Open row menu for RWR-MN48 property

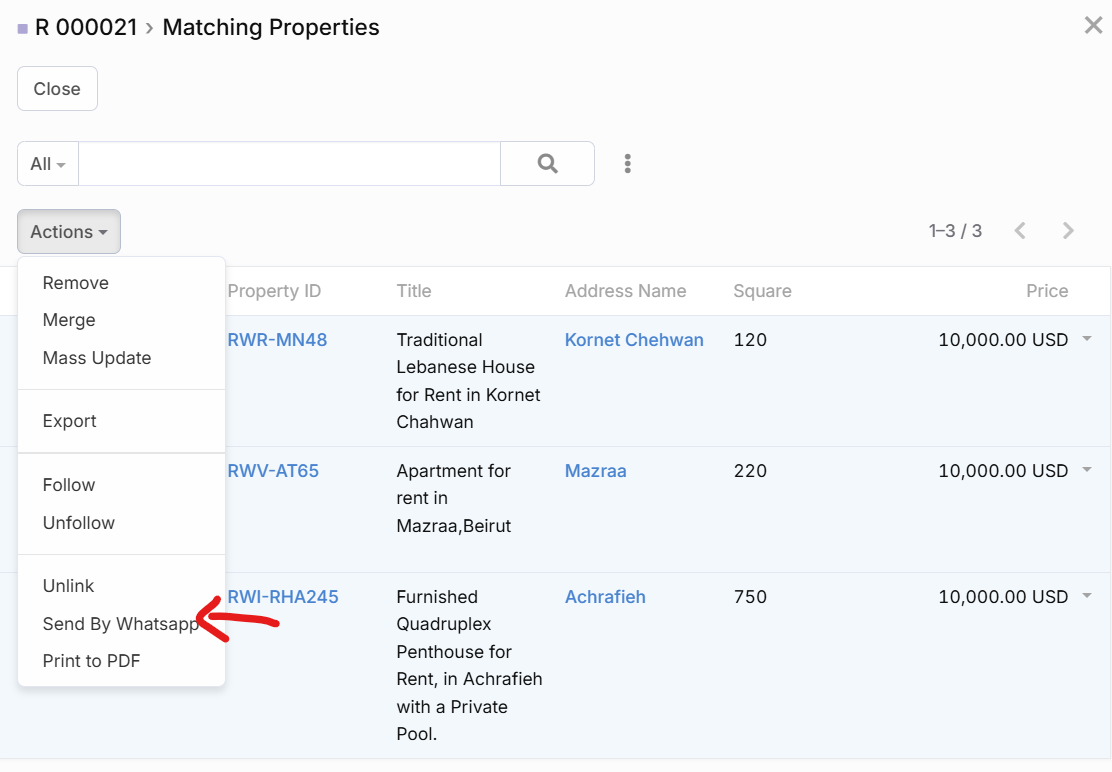tap(1087, 340)
